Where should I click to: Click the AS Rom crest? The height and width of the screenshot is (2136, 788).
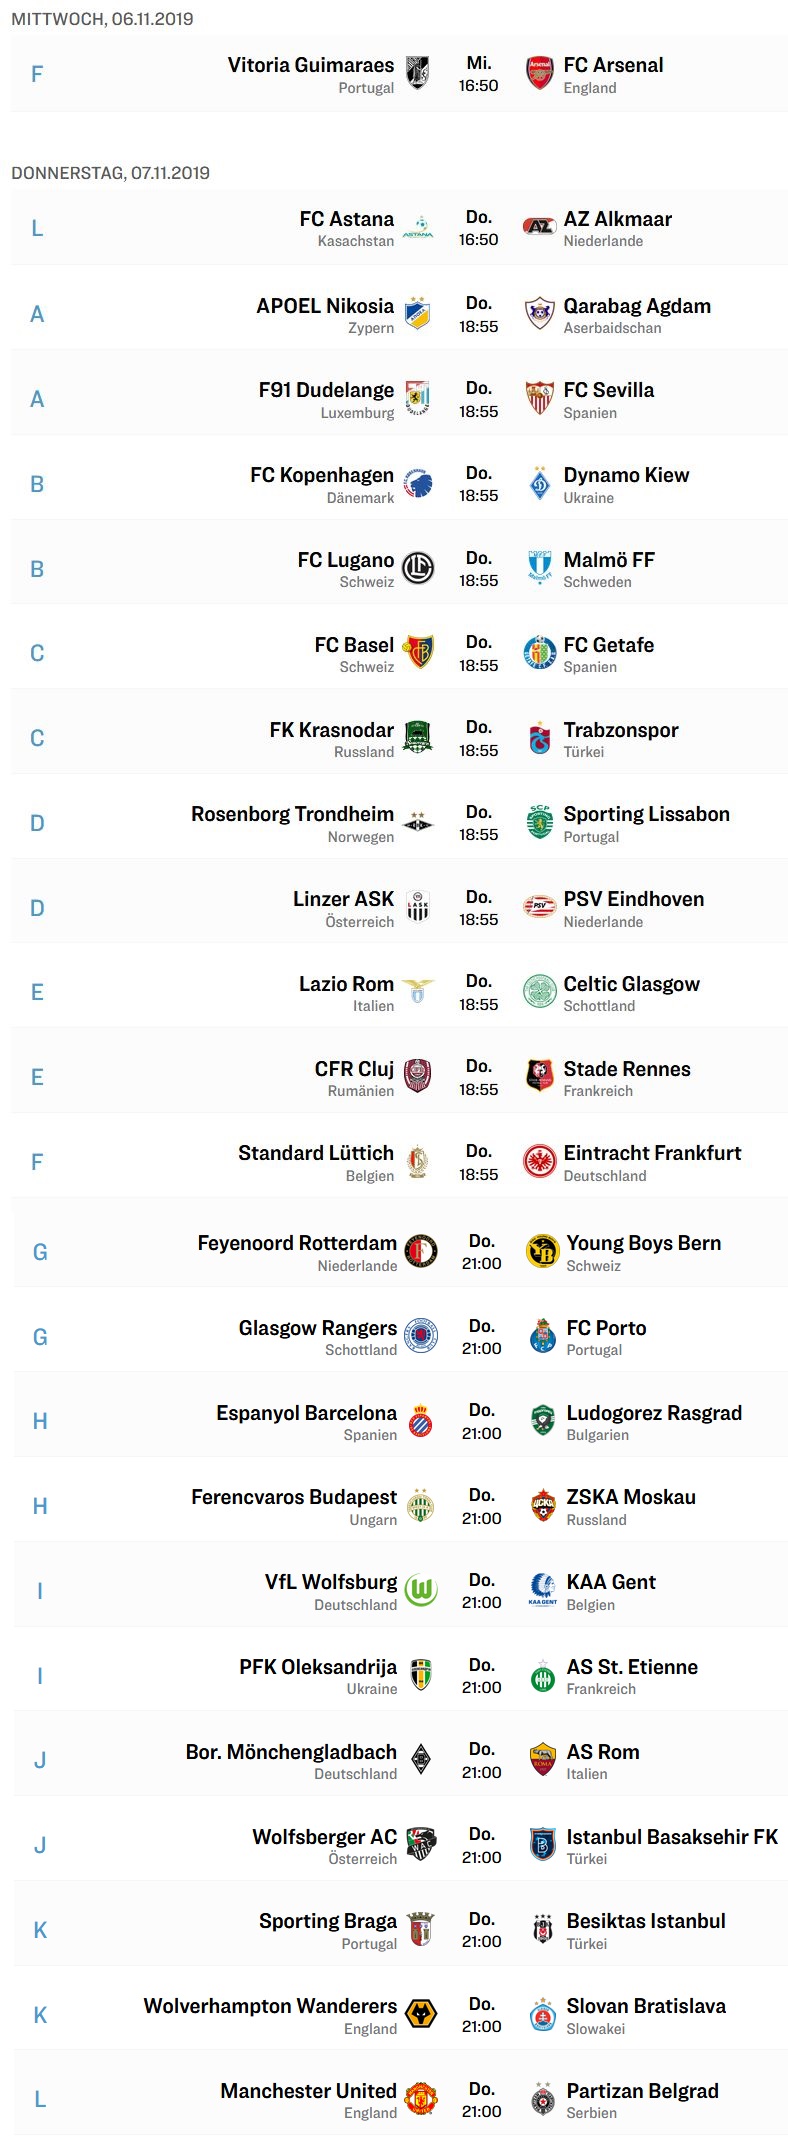pyautogui.click(x=543, y=1760)
